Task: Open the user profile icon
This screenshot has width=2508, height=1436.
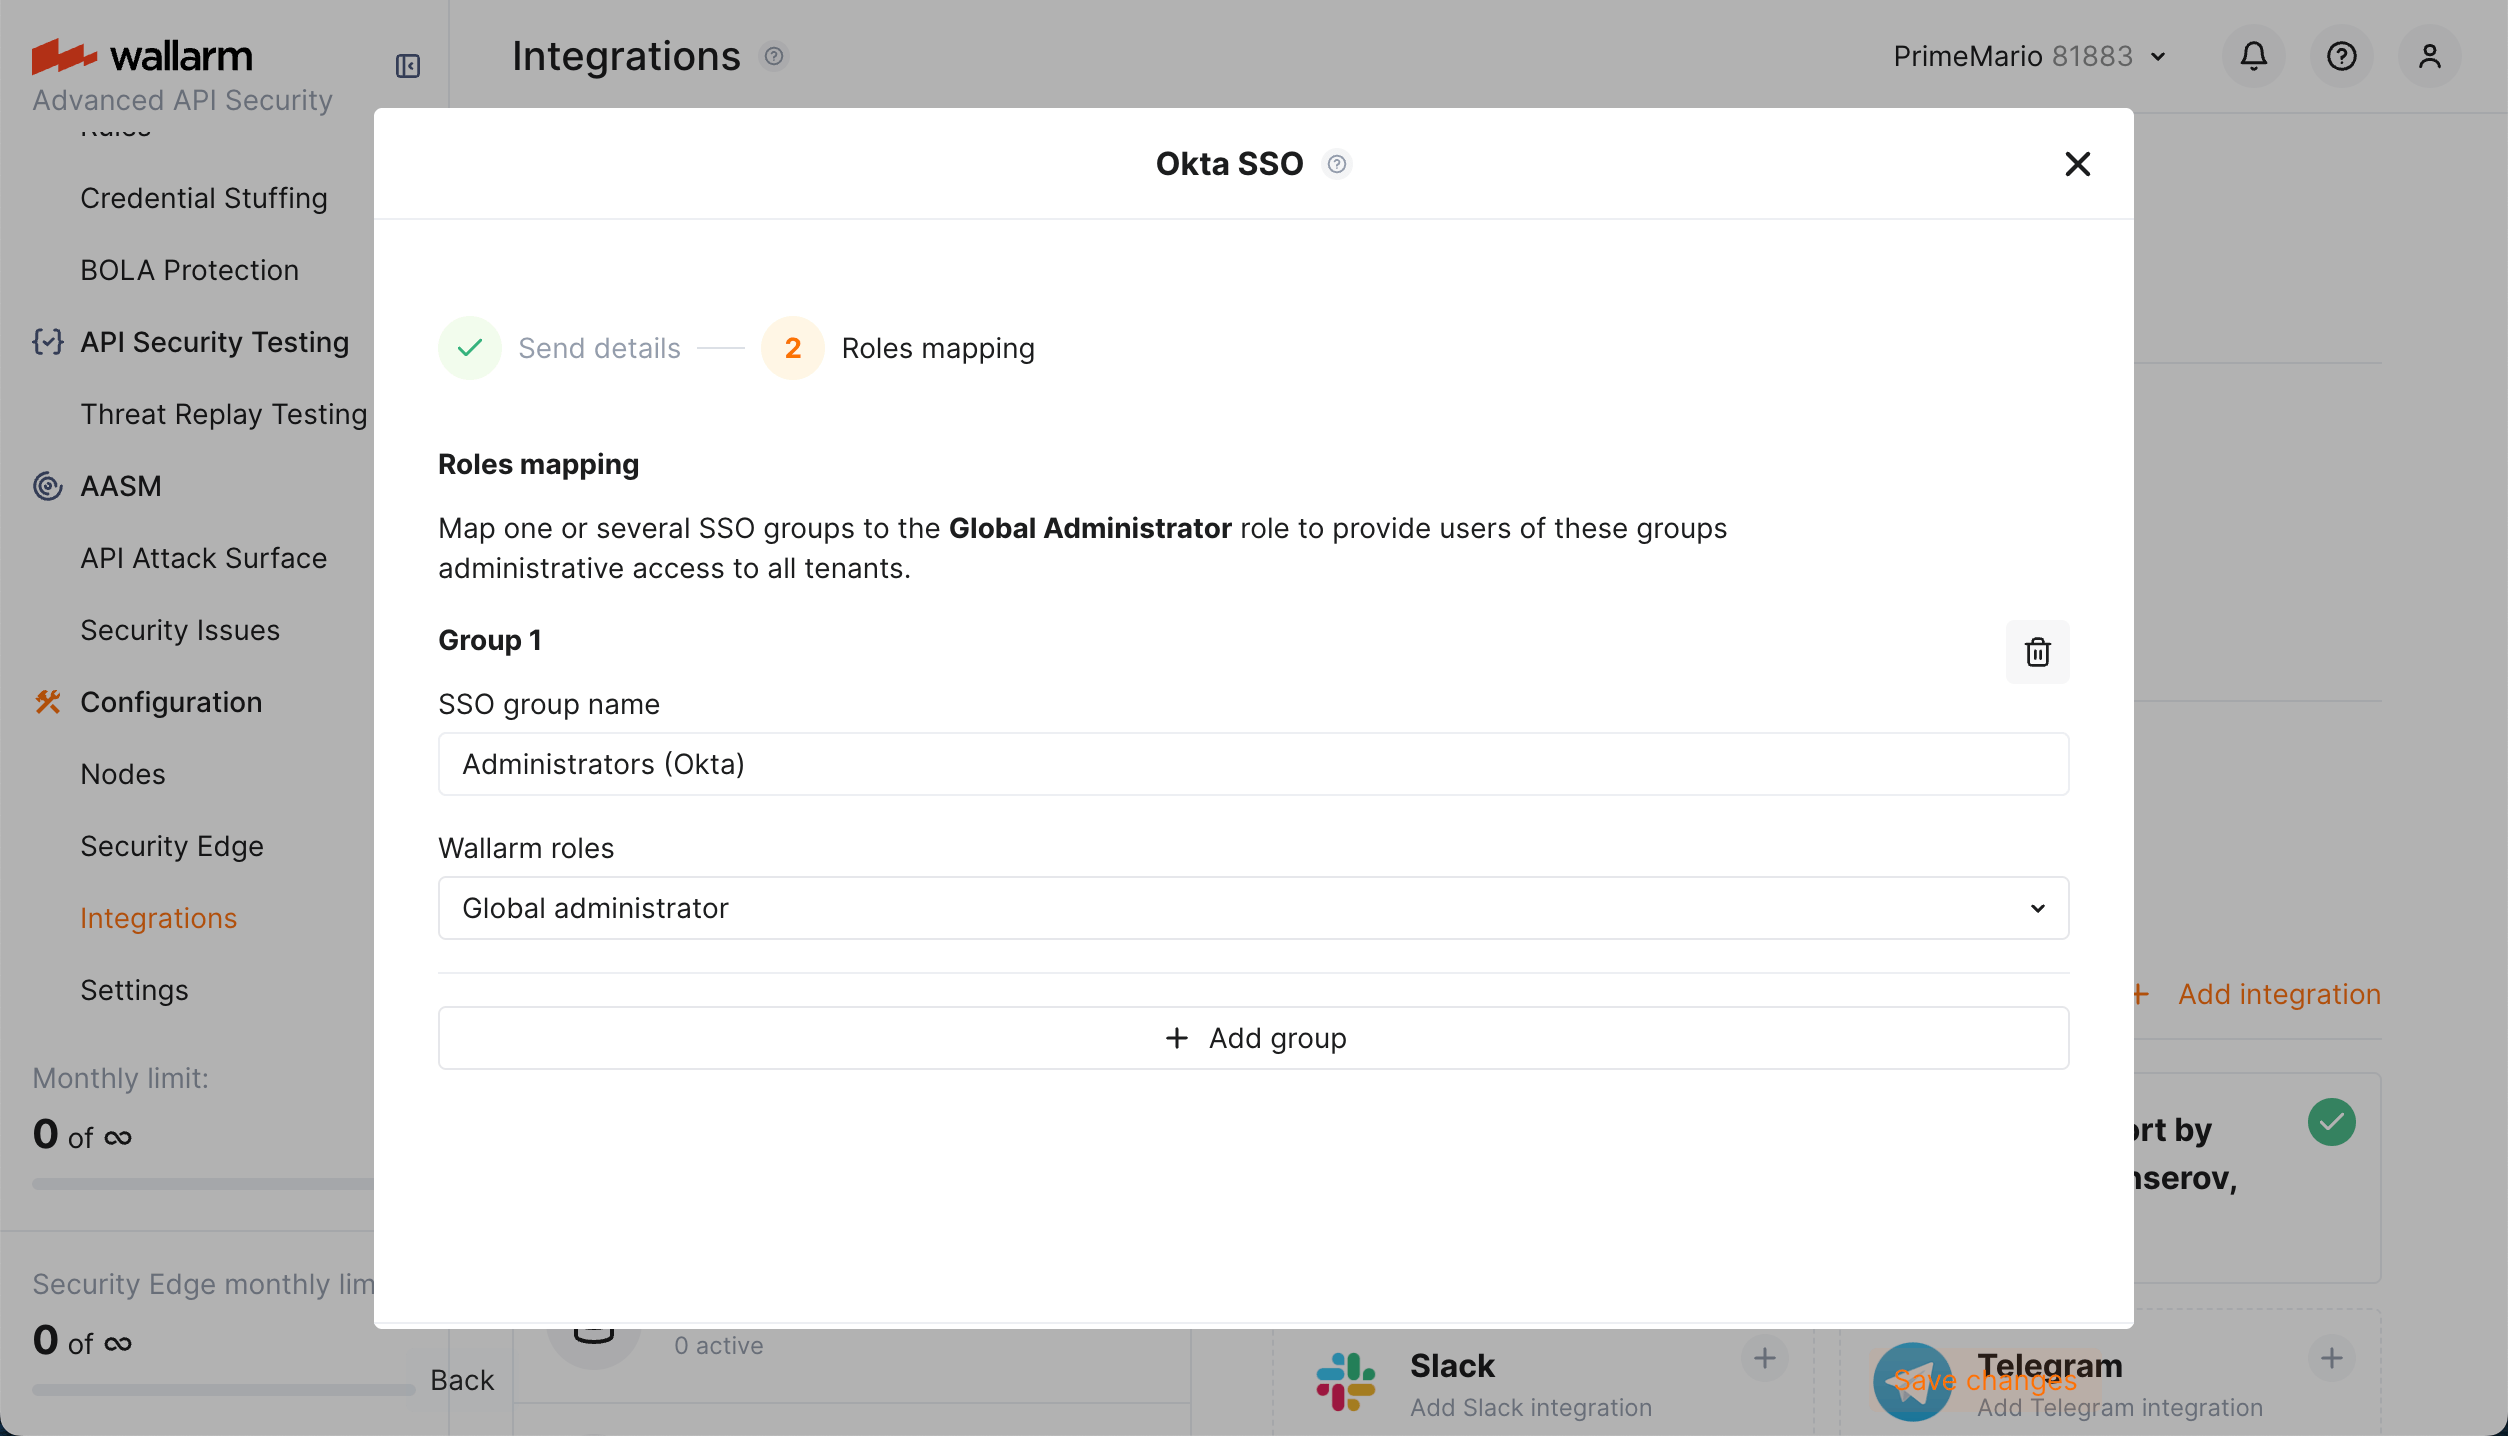Action: (x=2430, y=56)
